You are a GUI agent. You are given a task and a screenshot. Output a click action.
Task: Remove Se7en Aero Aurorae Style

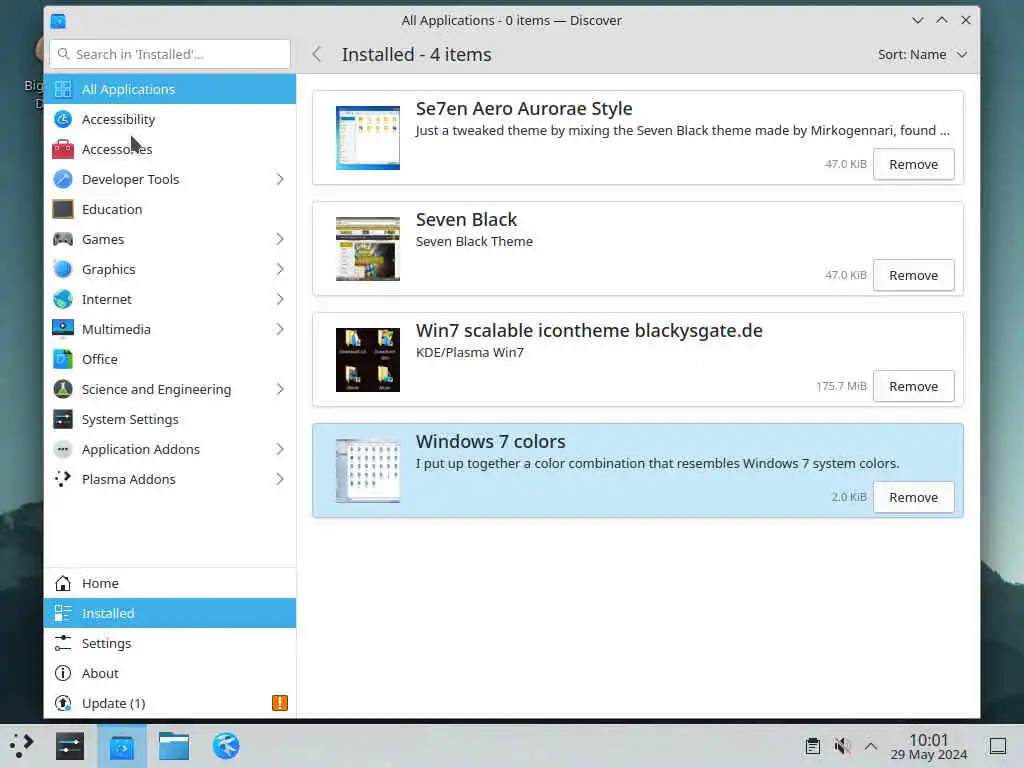pos(913,164)
